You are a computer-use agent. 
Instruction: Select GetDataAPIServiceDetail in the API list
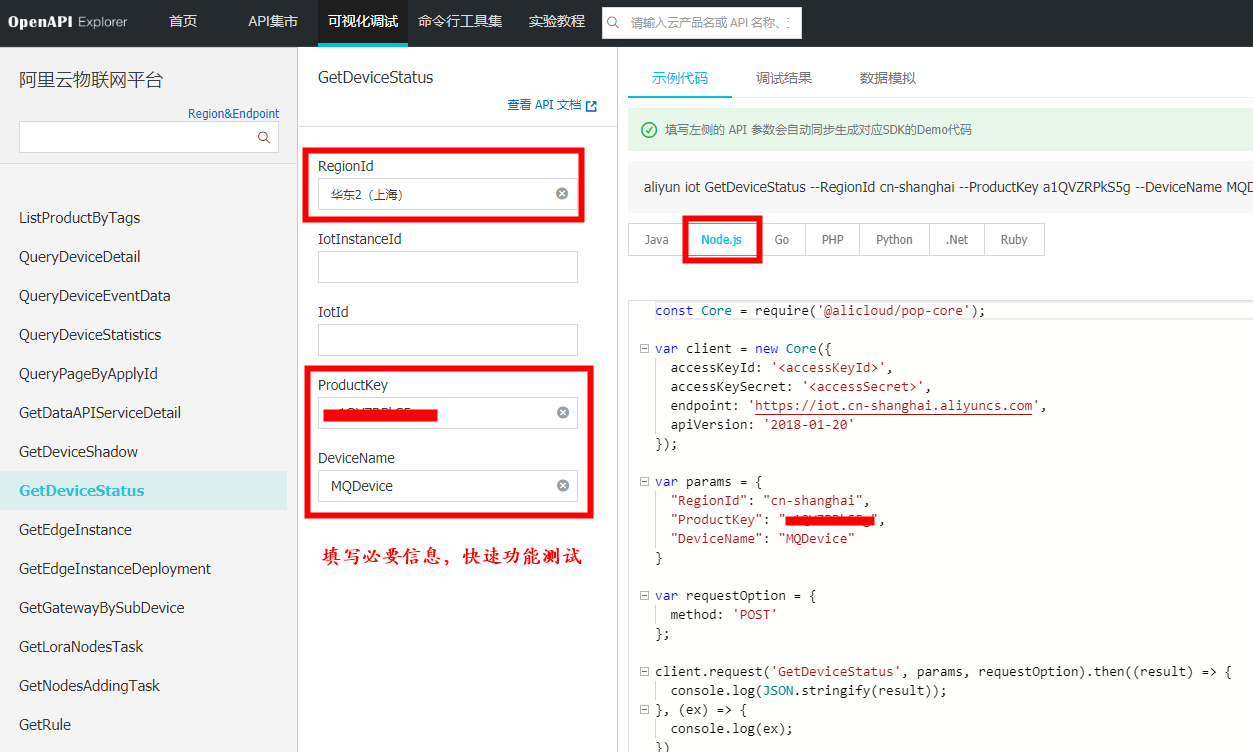100,413
